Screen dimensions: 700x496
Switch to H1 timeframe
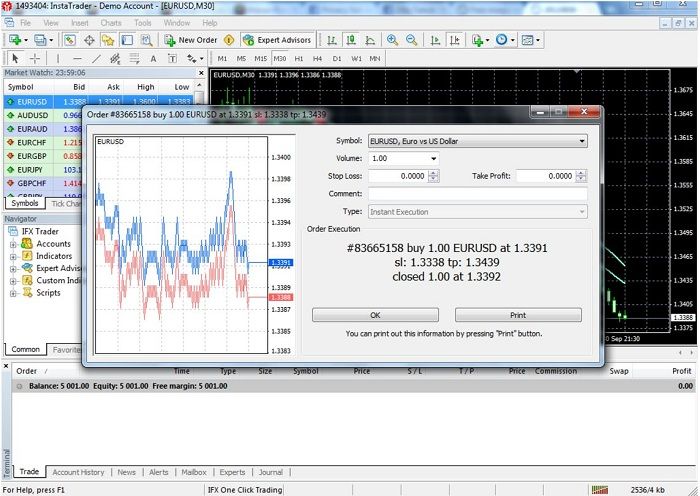pos(299,58)
